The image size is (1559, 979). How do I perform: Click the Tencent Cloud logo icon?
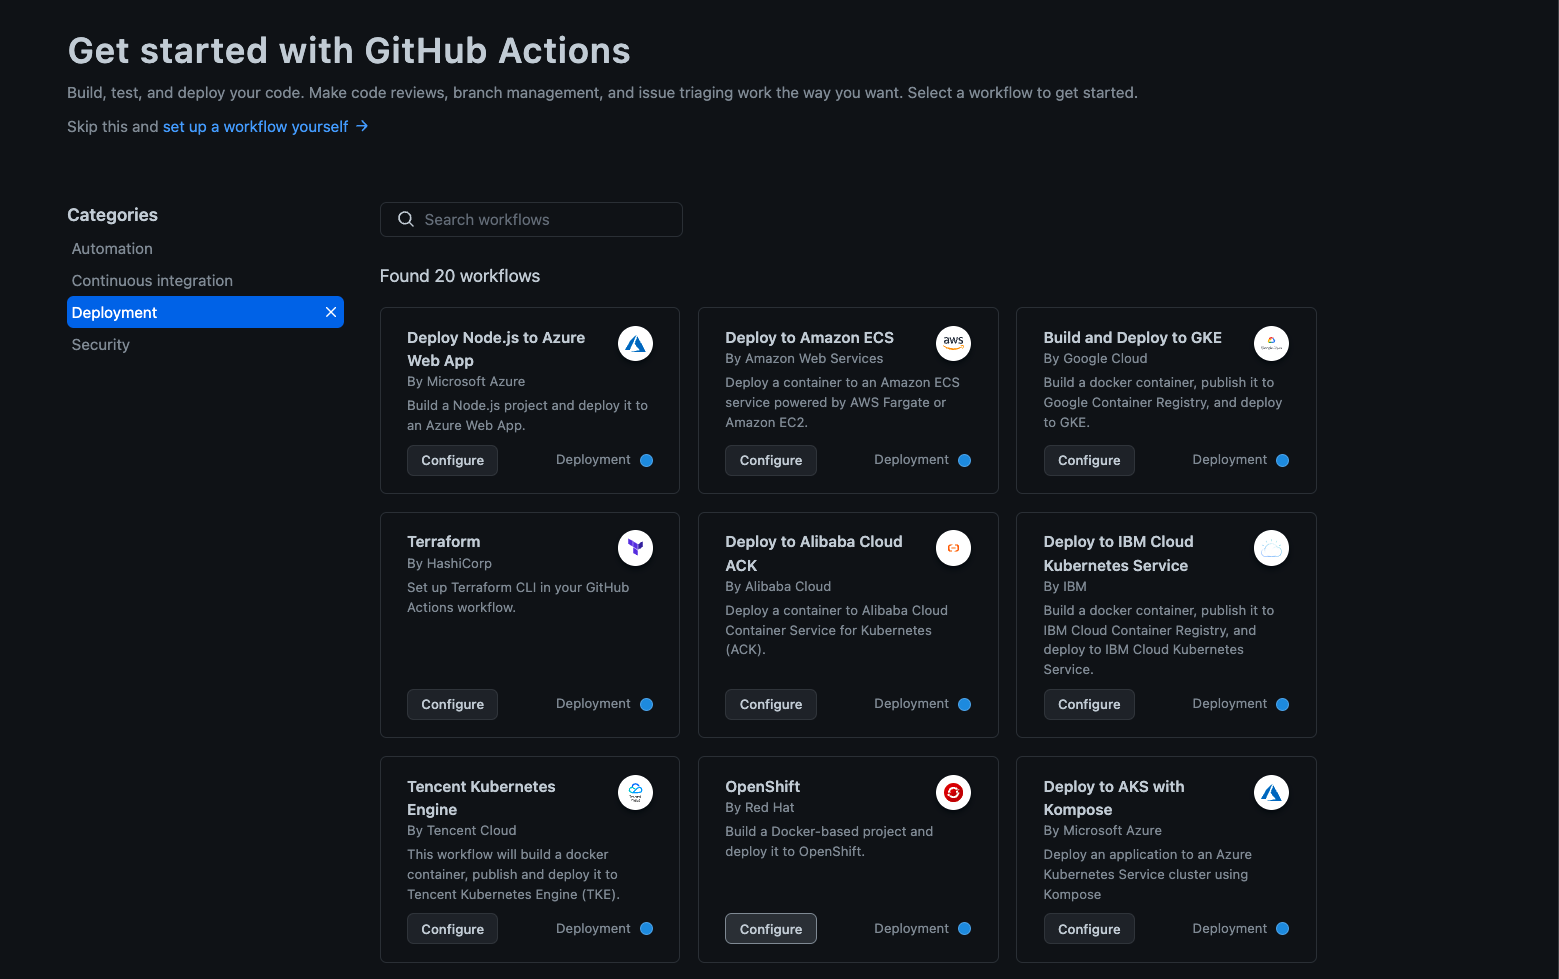tap(635, 793)
